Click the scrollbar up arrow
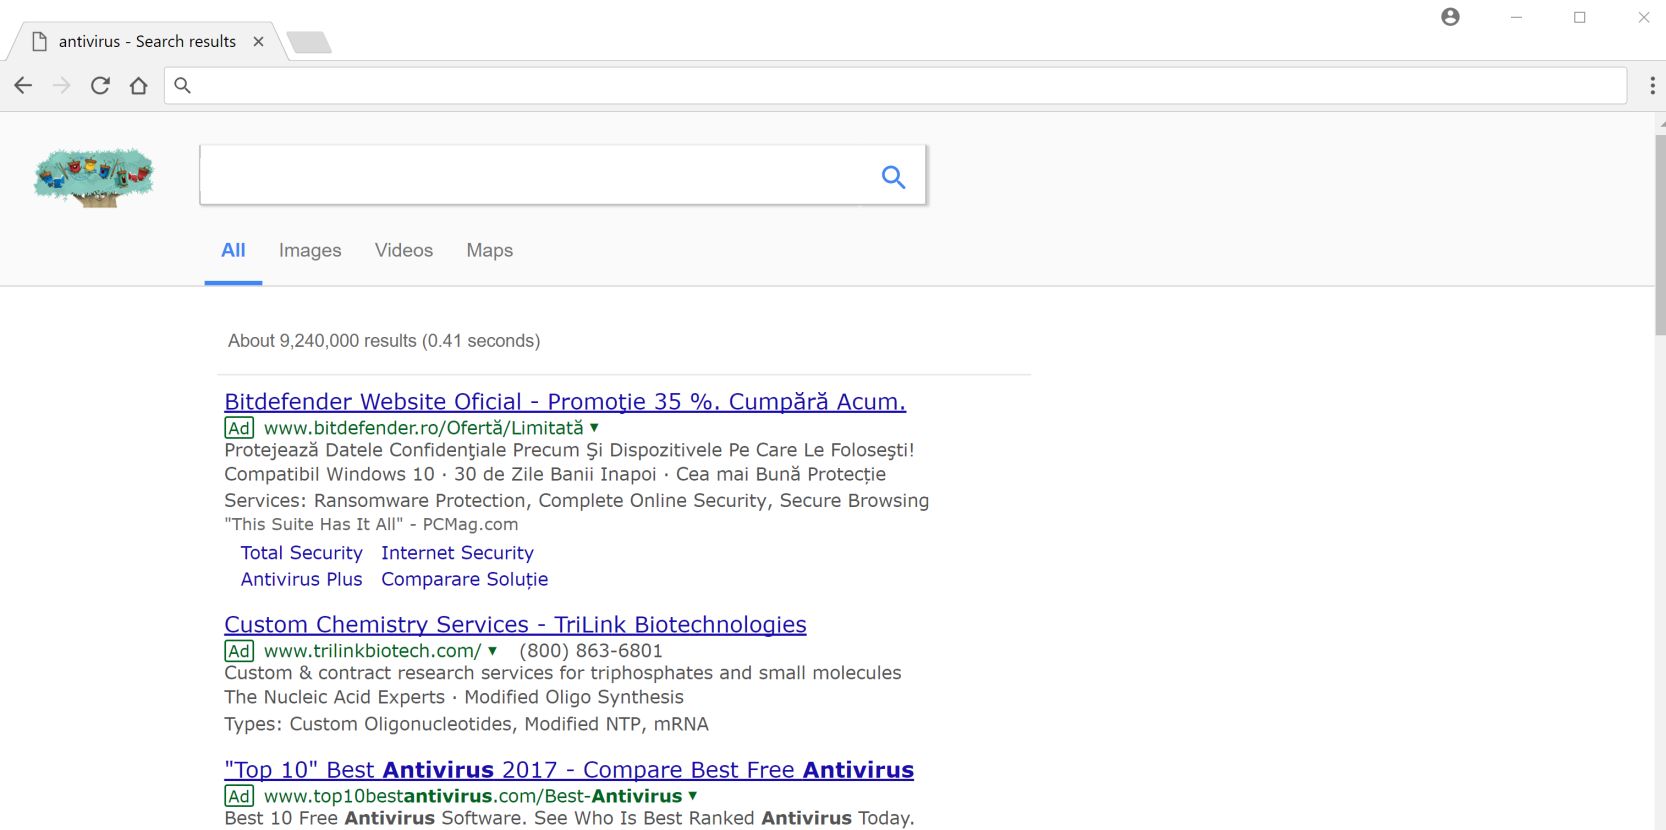 pos(1661,122)
